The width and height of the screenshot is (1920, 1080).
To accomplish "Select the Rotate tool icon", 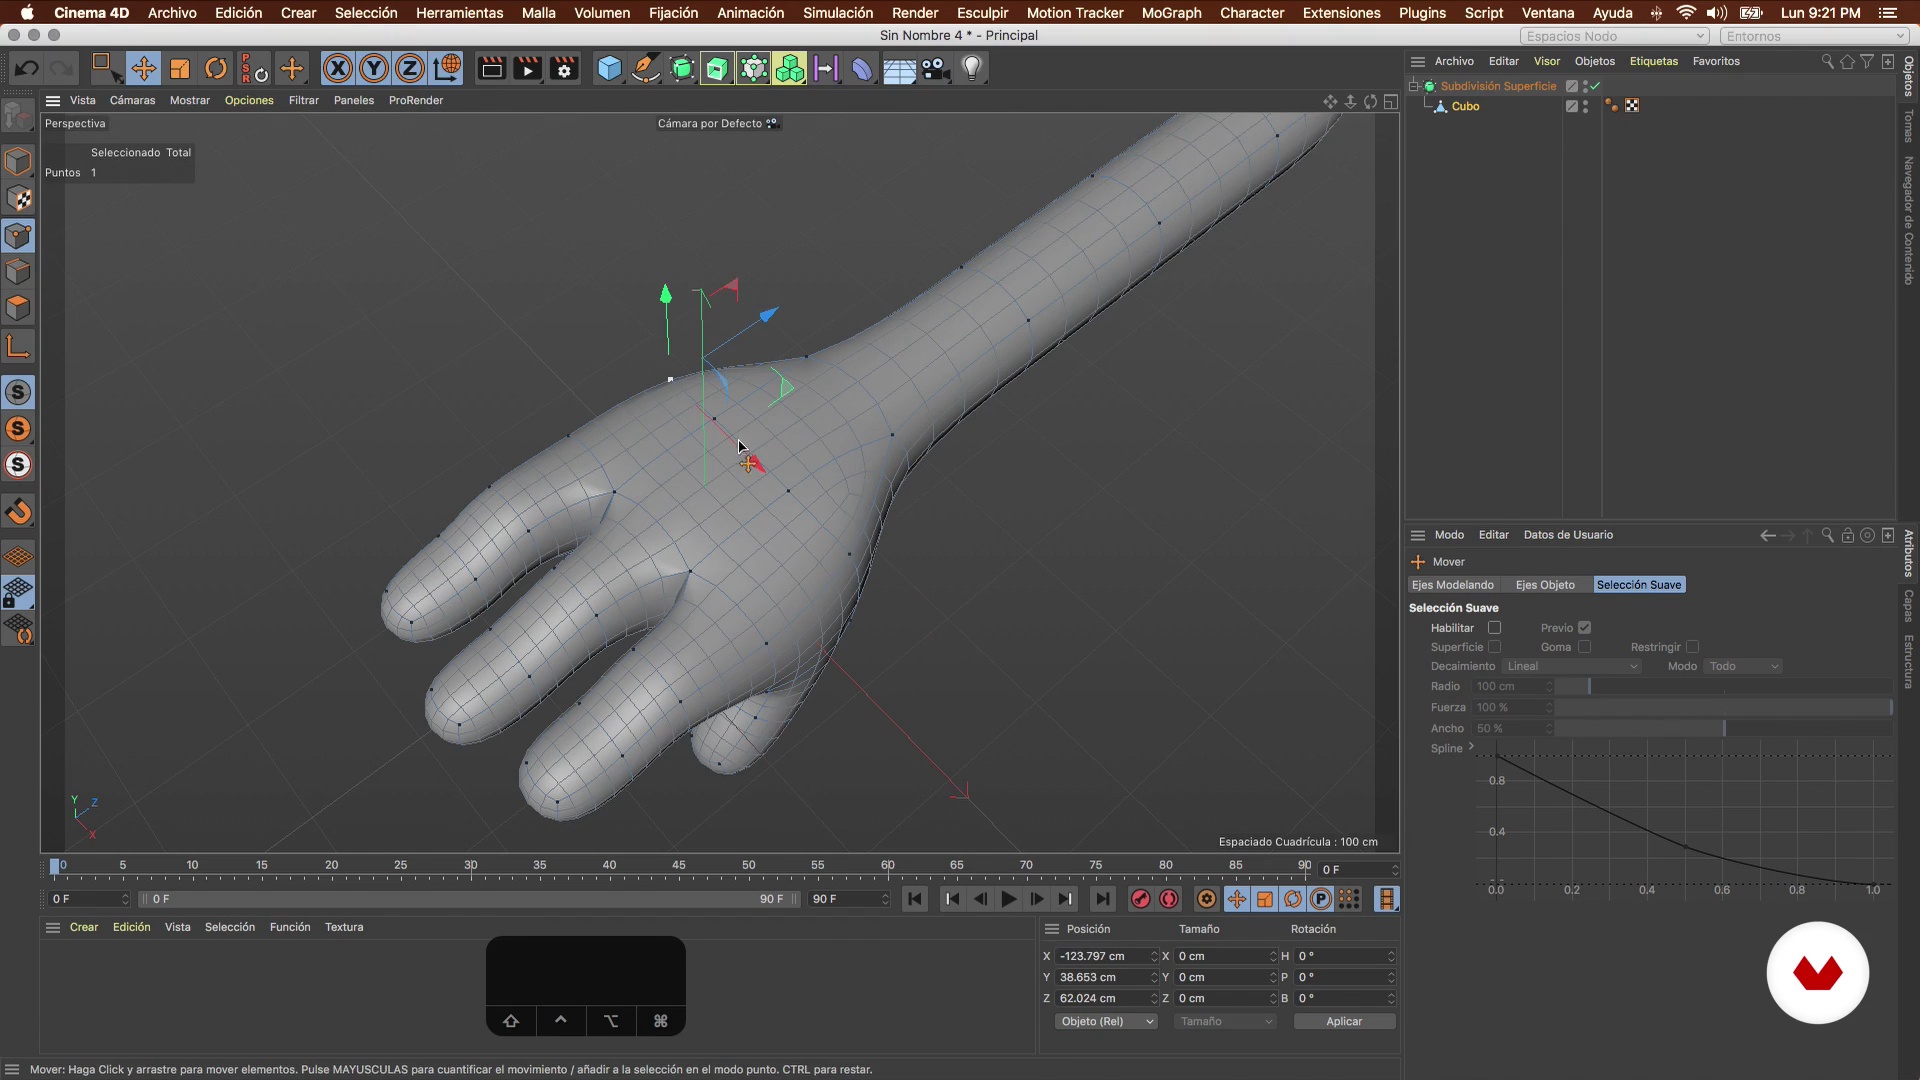I will [x=216, y=69].
